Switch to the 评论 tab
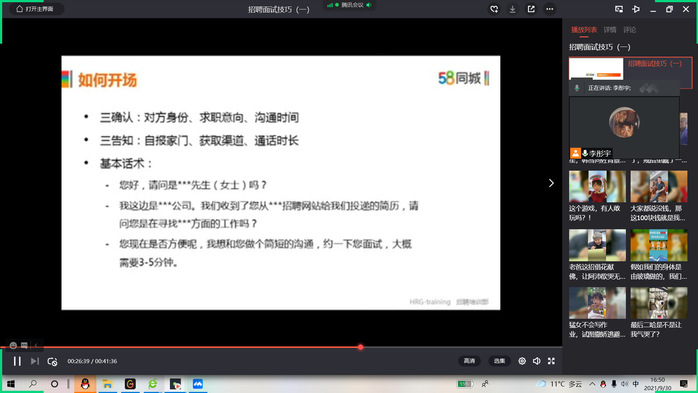The height and width of the screenshot is (393, 698). click(x=629, y=30)
